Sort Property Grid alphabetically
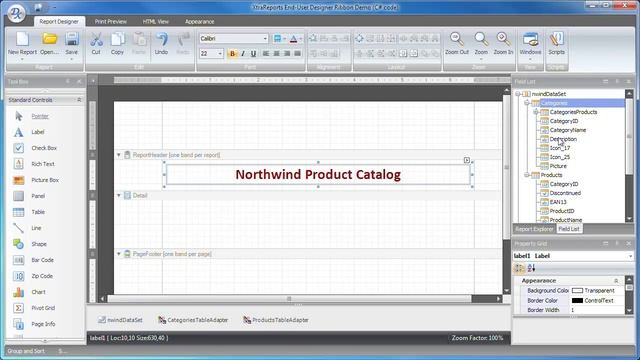The height and width of the screenshot is (360, 640). 531,268
